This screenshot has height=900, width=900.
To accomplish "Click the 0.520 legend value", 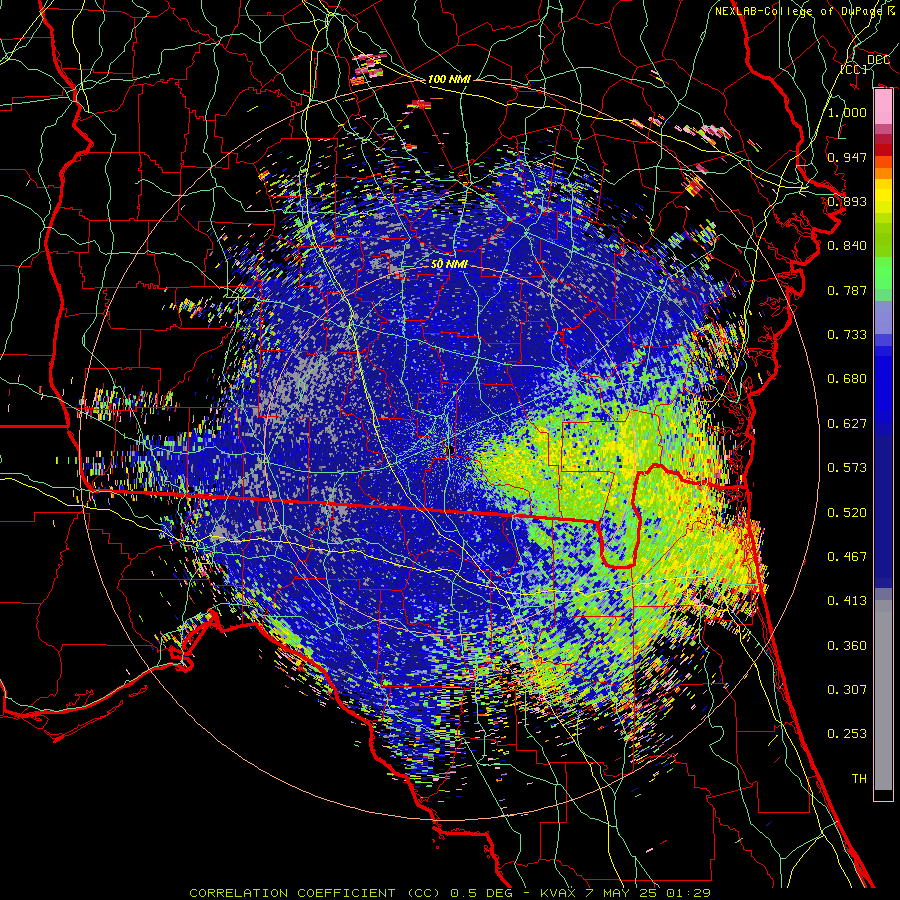I will click(847, 513).
